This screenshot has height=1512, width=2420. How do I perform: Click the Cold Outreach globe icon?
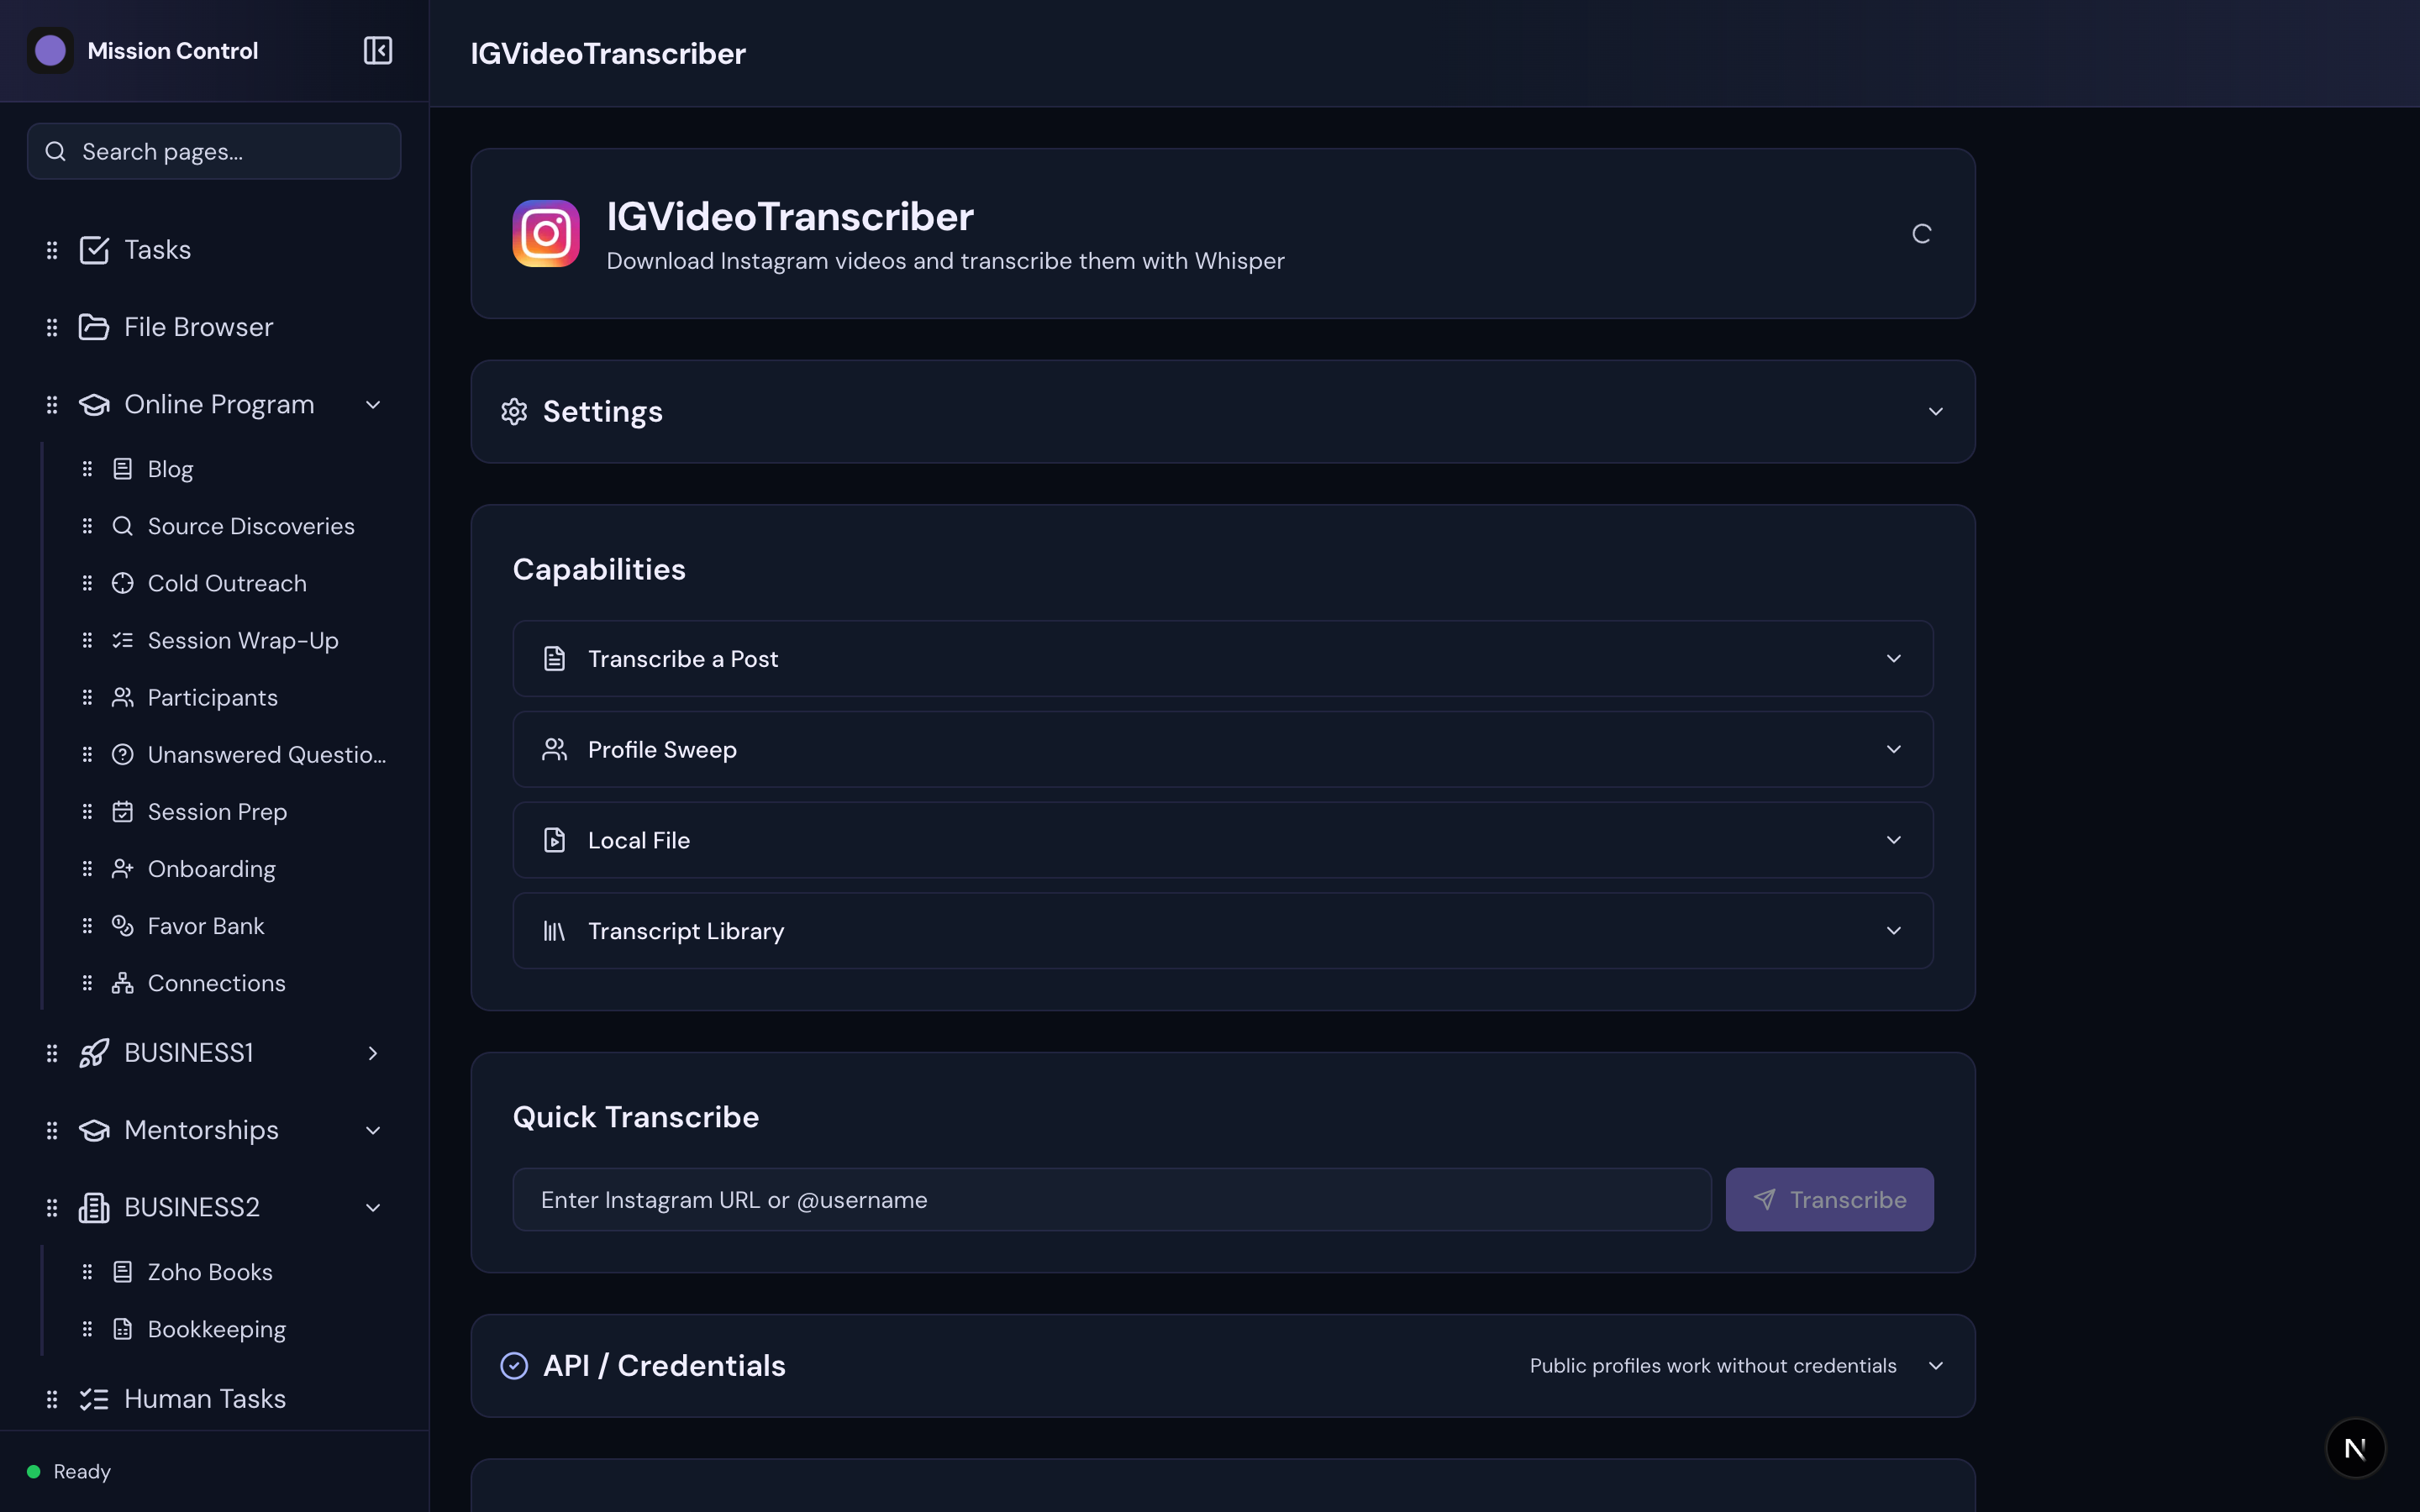pyautogui.click(x=122, y=583)
